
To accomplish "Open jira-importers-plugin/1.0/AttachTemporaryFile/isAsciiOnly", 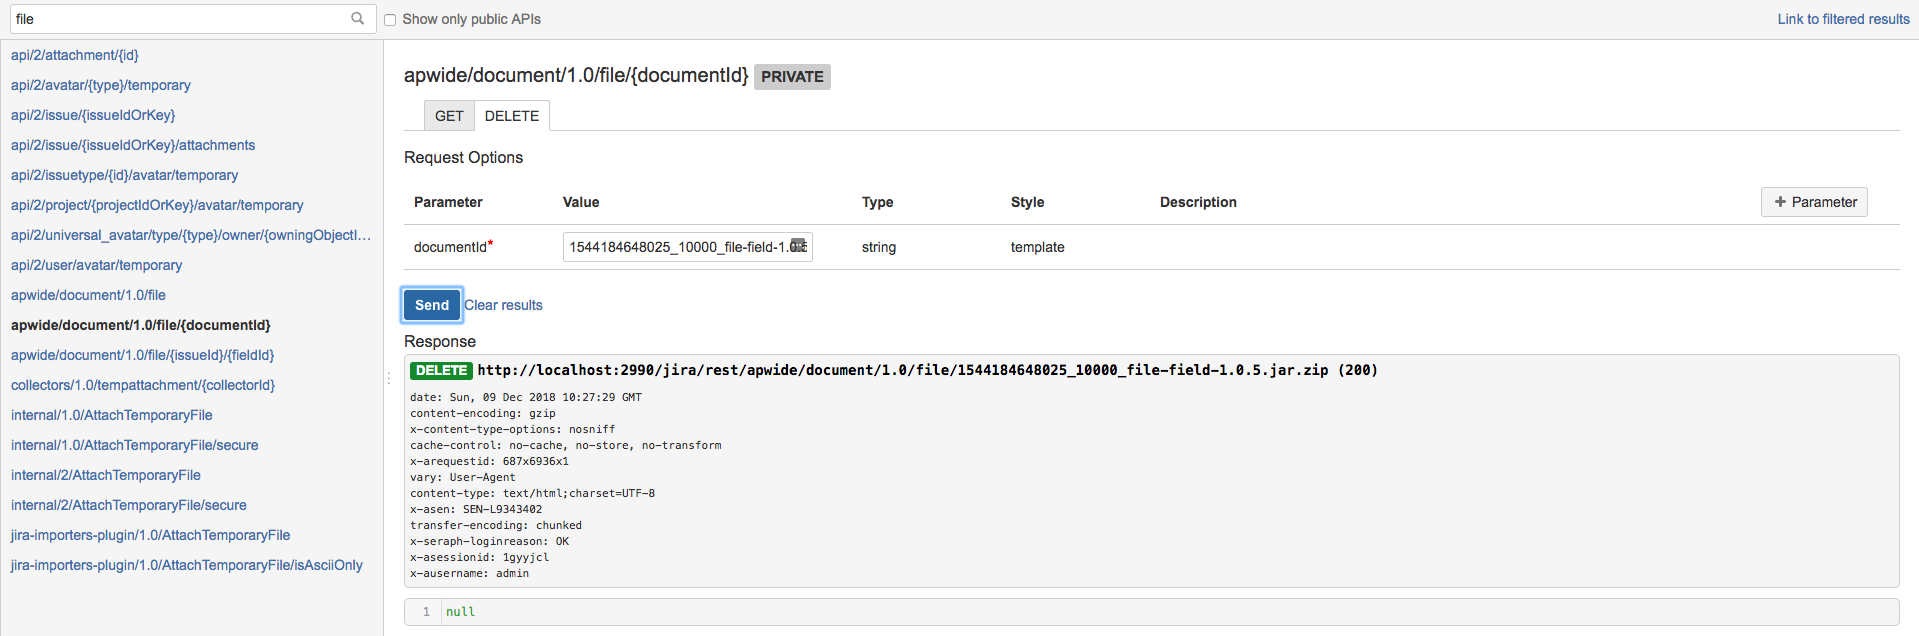I will pos(187,565).
